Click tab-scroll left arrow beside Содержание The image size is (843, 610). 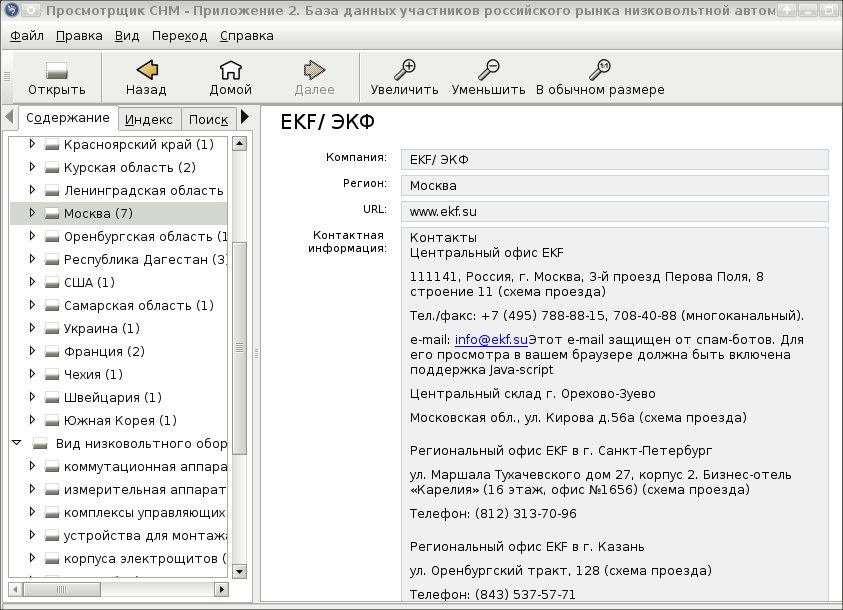[x=9, y=117]
